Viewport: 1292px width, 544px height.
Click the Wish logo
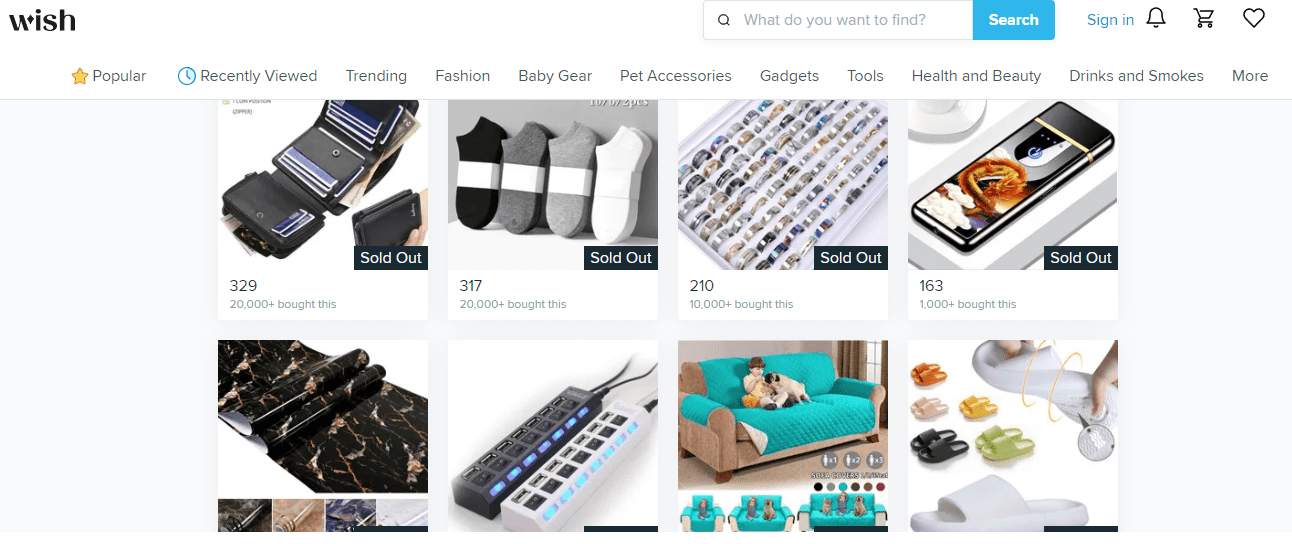pos(42,20)
